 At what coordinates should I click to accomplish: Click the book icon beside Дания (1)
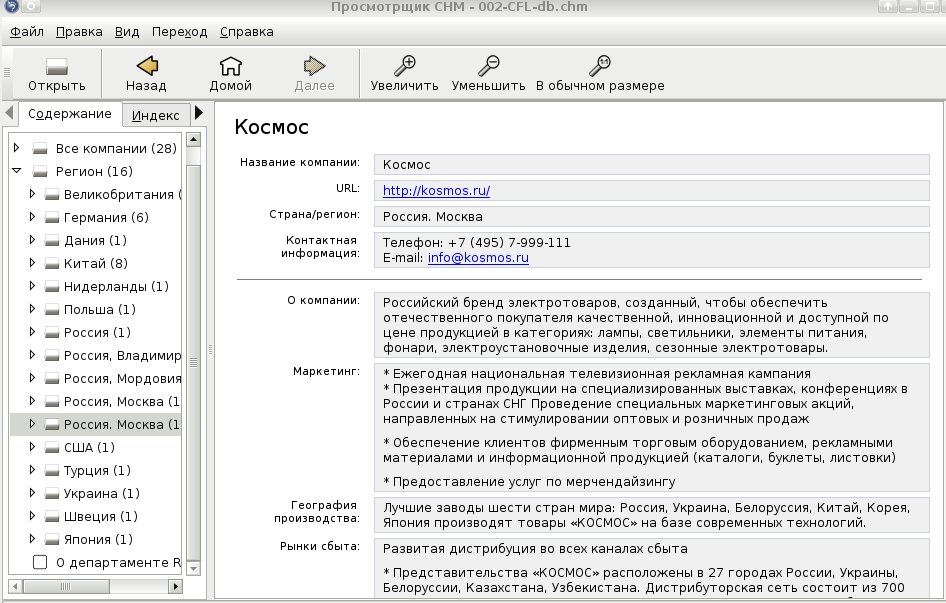(x=52, y=240)
